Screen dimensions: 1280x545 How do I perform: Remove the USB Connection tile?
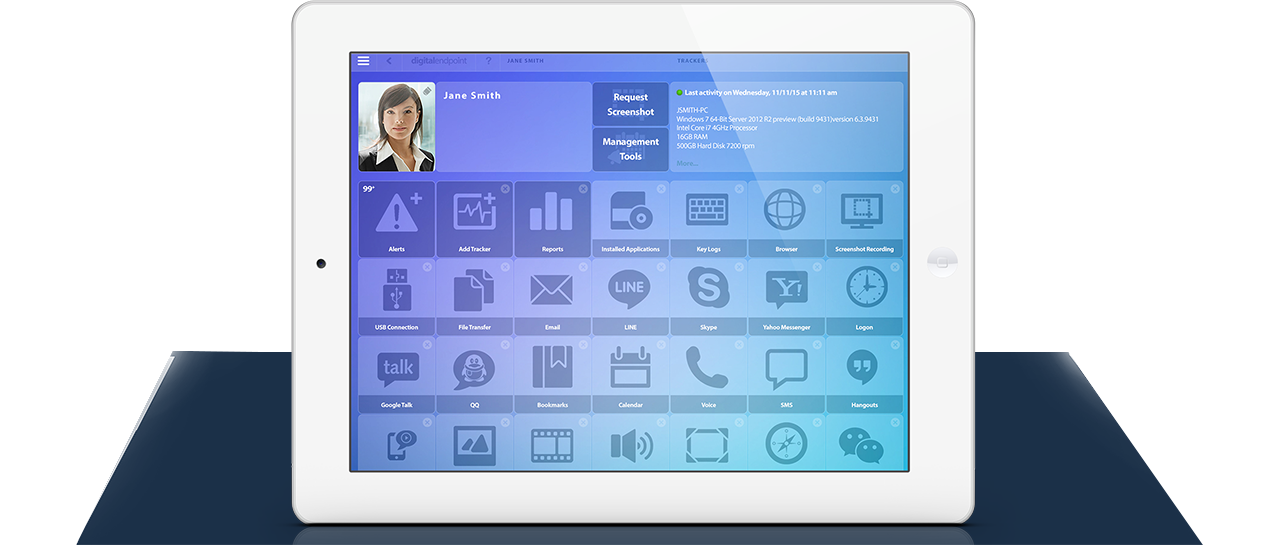(x=427, y=266)
